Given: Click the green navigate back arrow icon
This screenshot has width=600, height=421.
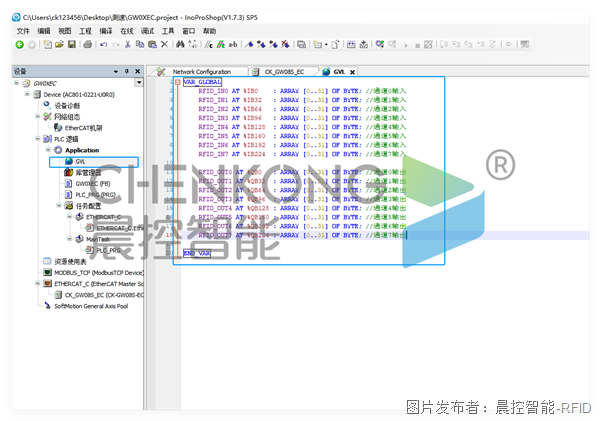Looking at the screenshot, I should [20, 45].
